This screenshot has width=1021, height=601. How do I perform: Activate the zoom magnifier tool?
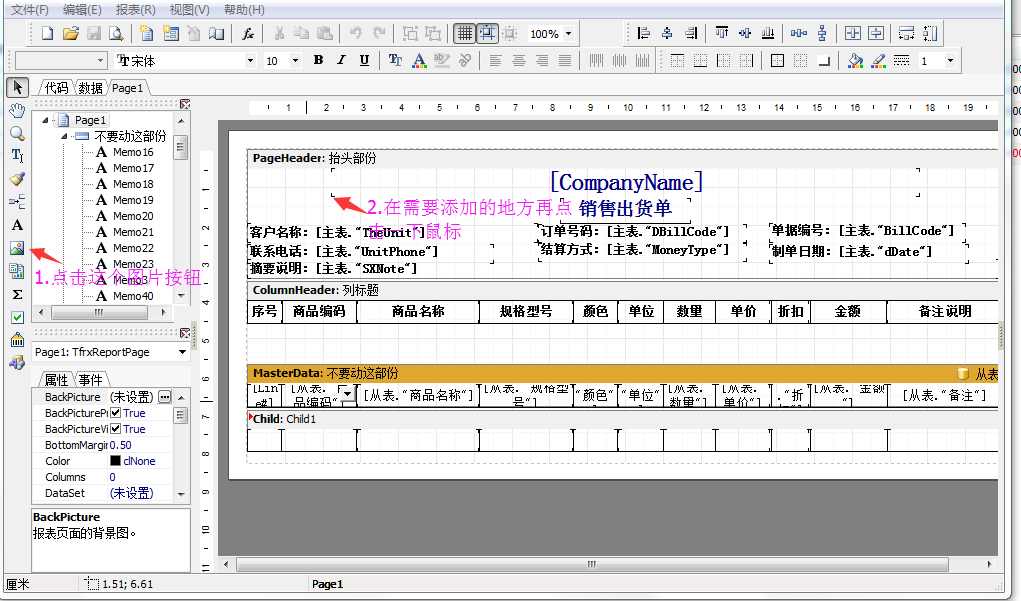(17, 133)
